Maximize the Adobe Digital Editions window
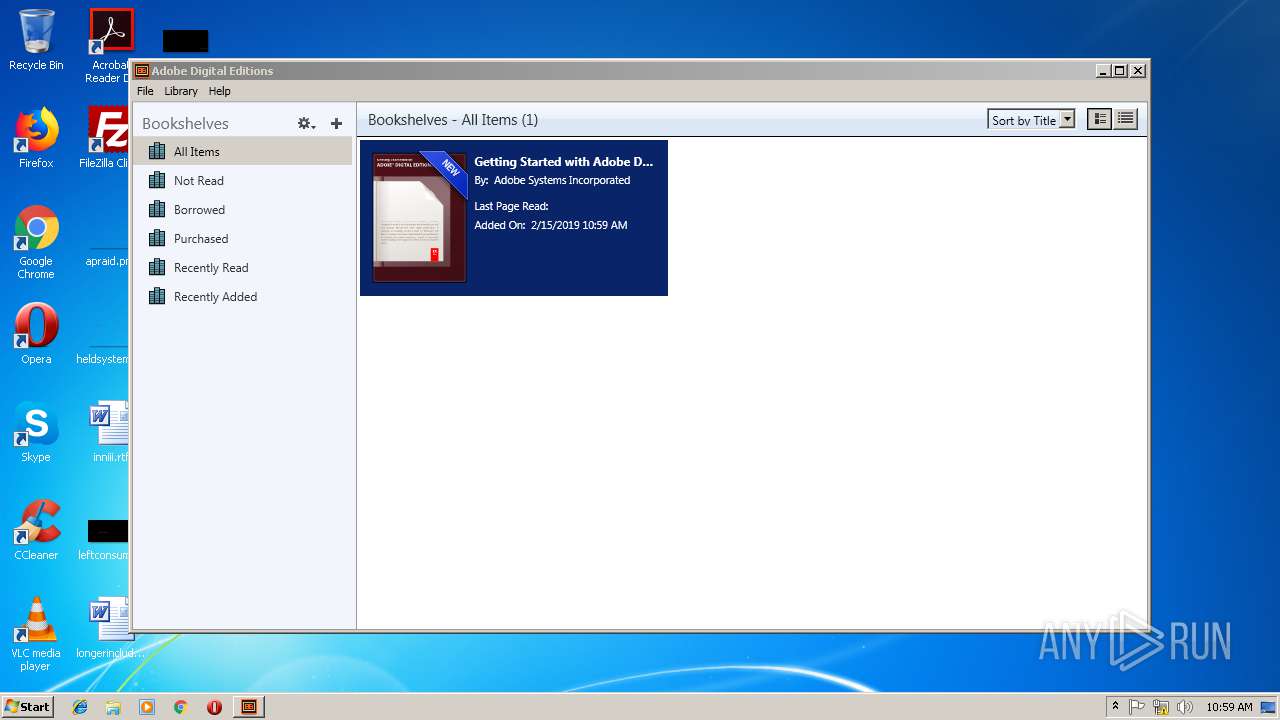This screenshot has height=720, width=1280. pos(1120,71)
